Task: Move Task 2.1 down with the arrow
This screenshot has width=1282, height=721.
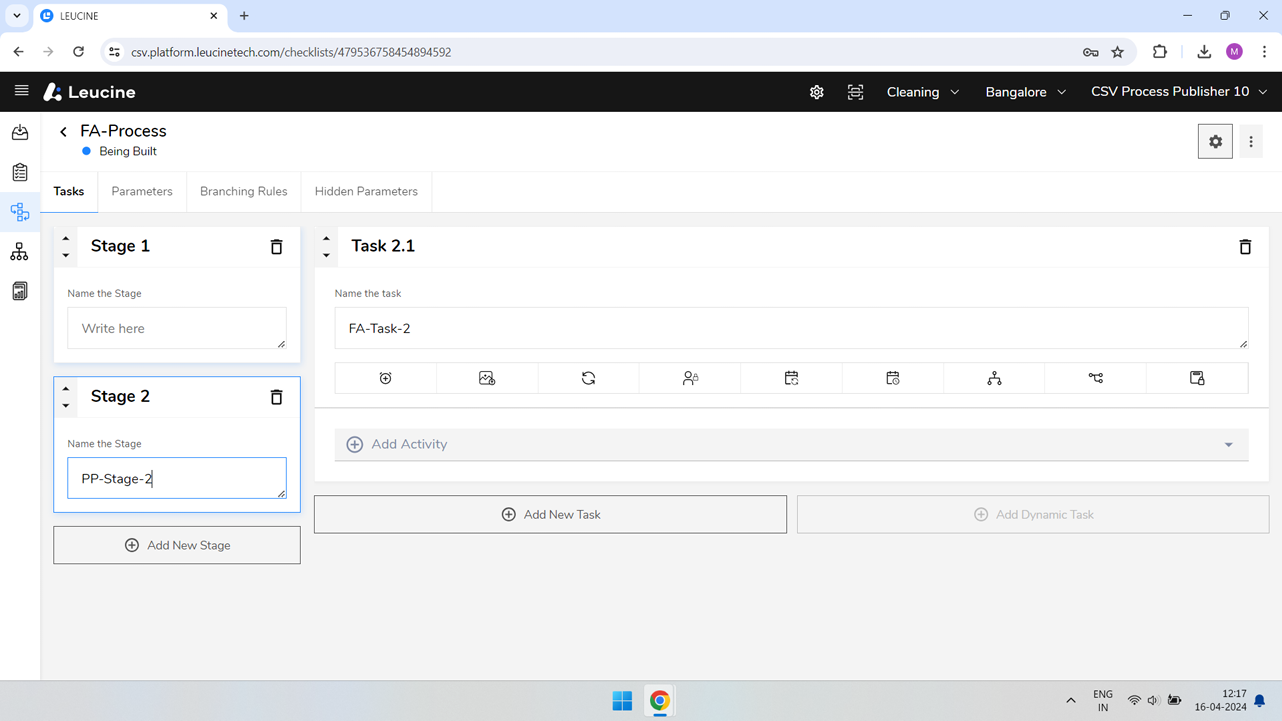Action: (326, 256)
